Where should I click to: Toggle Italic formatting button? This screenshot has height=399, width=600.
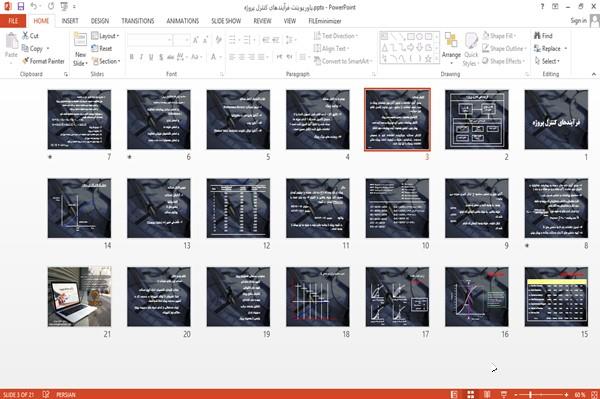coord(141,57)
